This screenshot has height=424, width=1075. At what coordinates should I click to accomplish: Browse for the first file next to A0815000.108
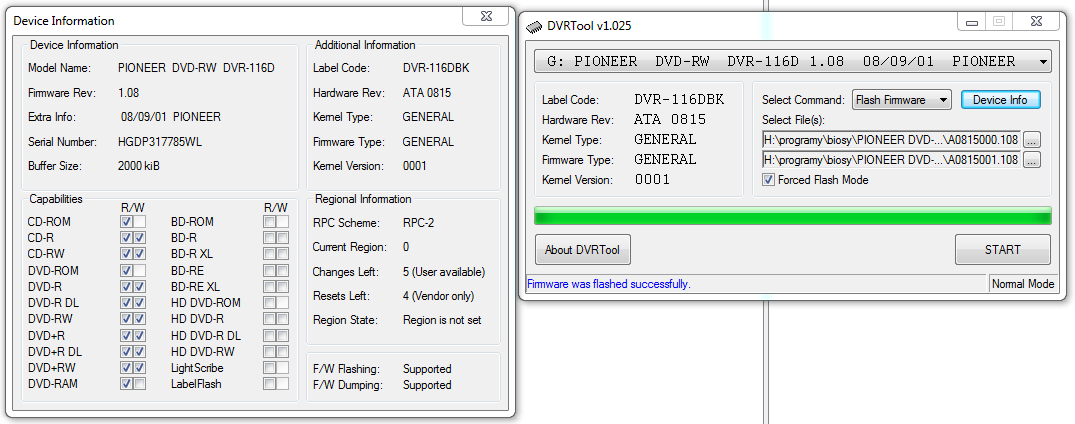(1032, 139)
